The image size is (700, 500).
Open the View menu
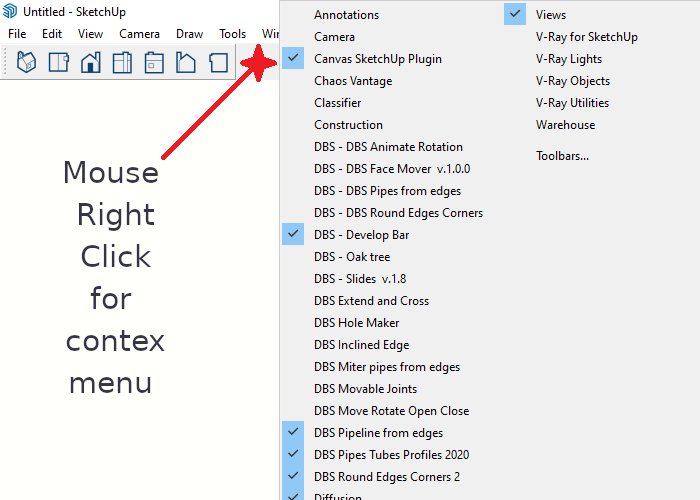(x=90, y=34)
